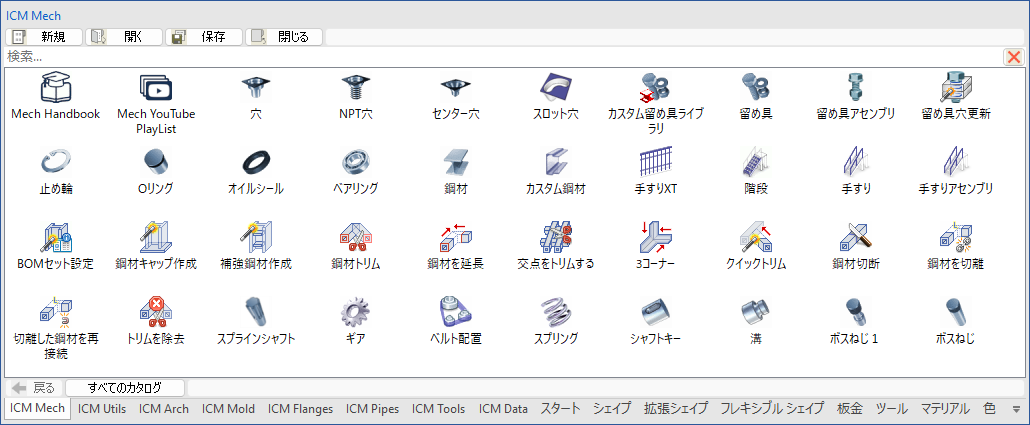Switch to the ICM Tools tab
Image resolution: width=1030 pixels, height=425 pixels.
point(438,409)
